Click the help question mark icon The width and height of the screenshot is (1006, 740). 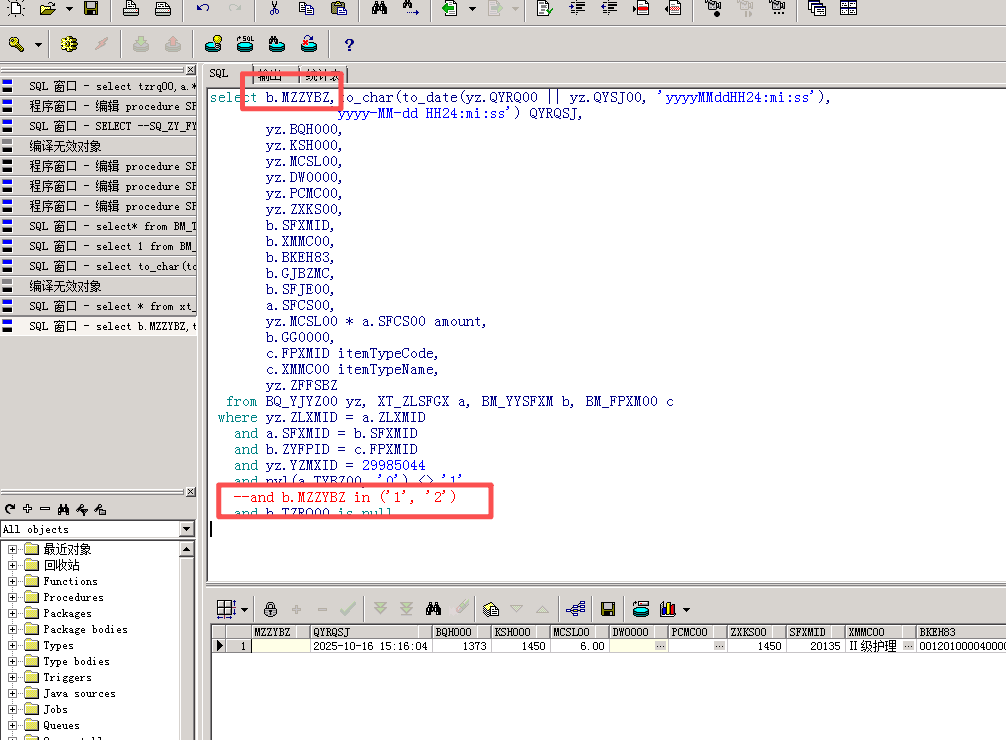tap(349, 45)
